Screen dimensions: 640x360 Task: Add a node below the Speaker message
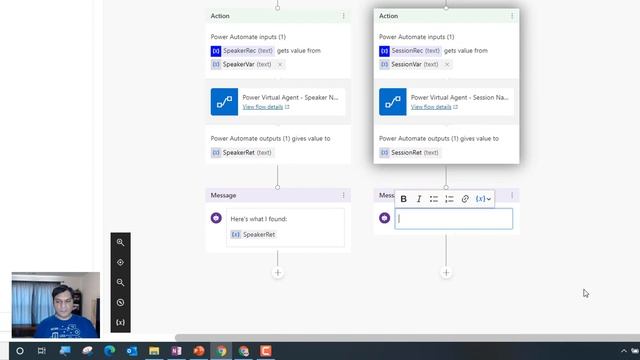tap(278, 273)
